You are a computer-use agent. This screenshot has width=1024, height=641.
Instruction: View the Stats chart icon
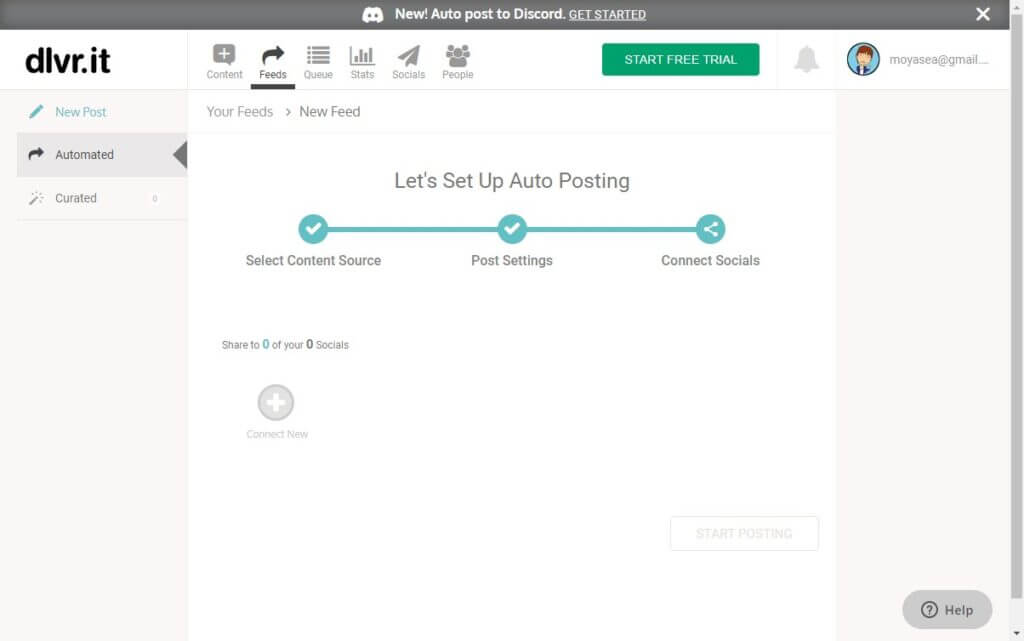click(362, 56)
